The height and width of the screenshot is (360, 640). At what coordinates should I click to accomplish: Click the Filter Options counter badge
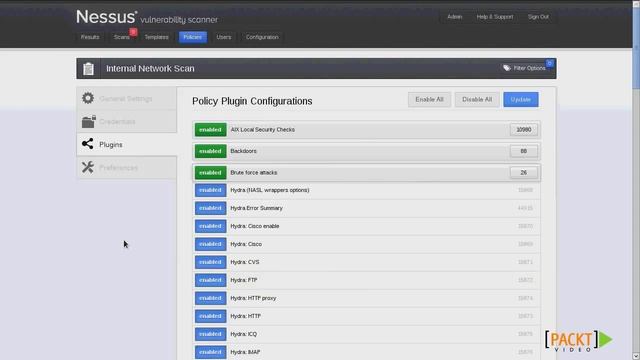549,63
